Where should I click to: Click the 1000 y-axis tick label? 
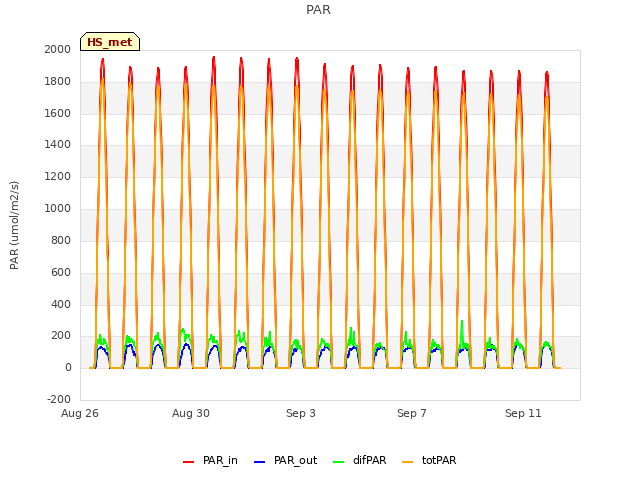point(58,209)
